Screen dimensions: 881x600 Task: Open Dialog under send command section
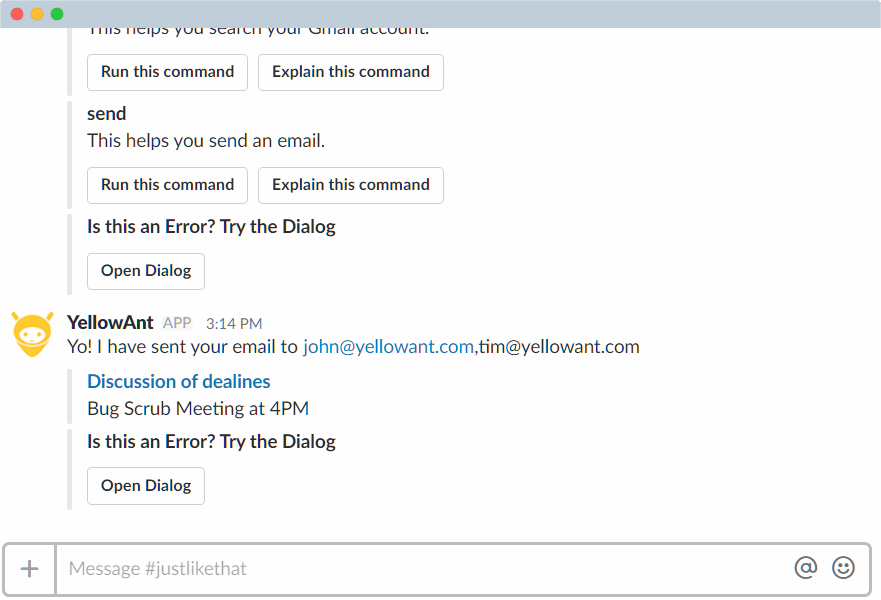tap(146, 271)
